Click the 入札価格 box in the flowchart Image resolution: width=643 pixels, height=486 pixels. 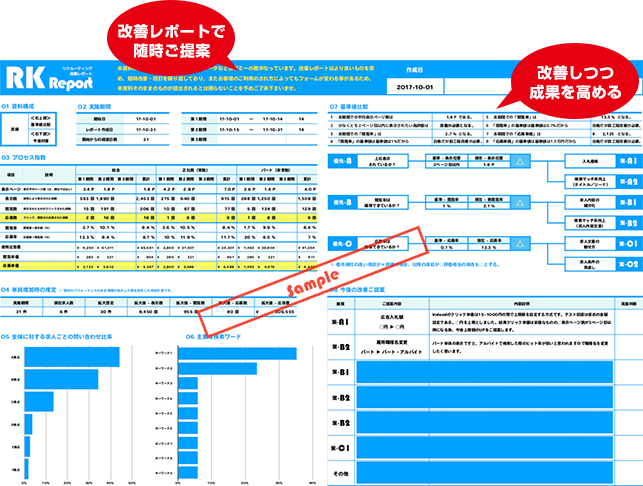591,161
